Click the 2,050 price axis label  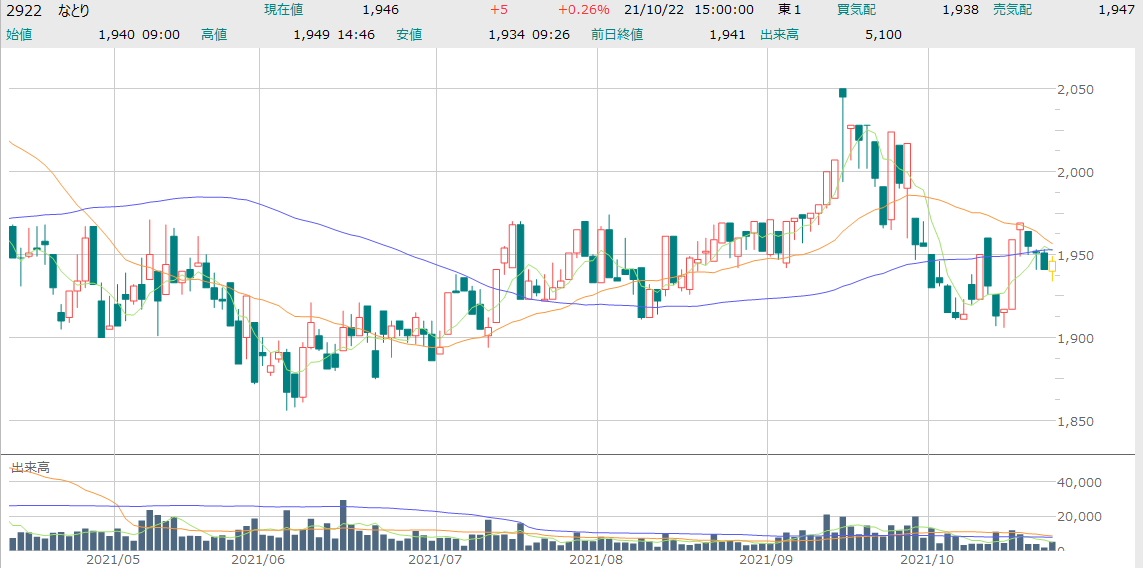coord(1075,89)
